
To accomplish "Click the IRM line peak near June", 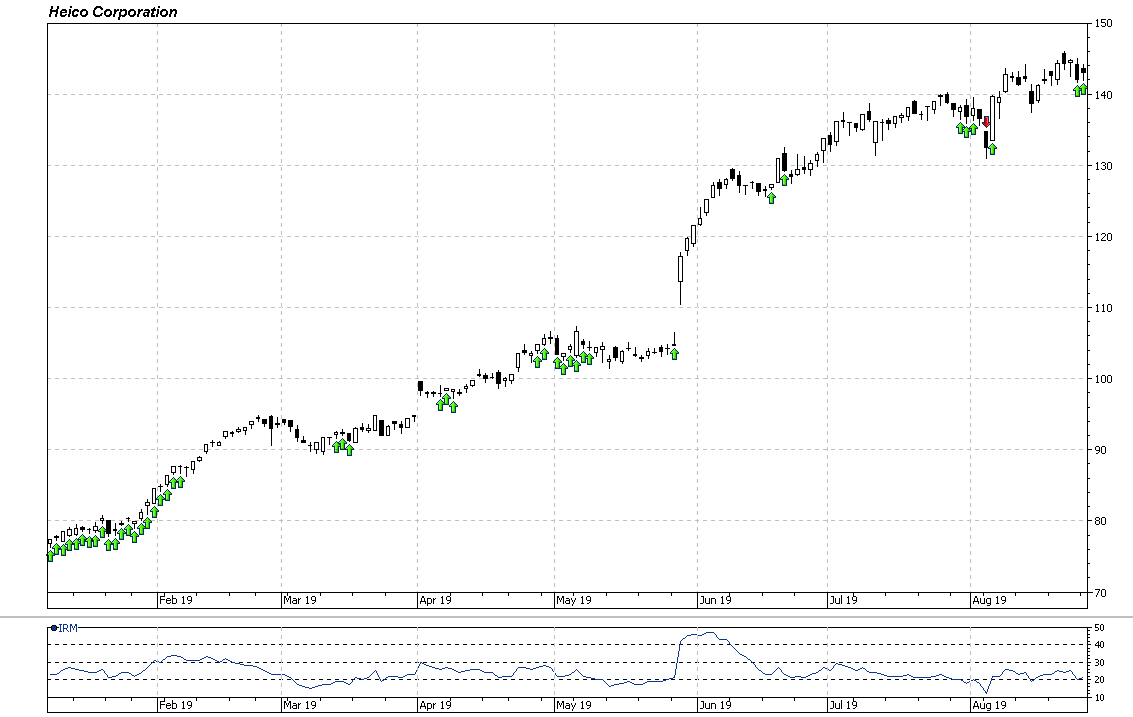I will 710,633.
